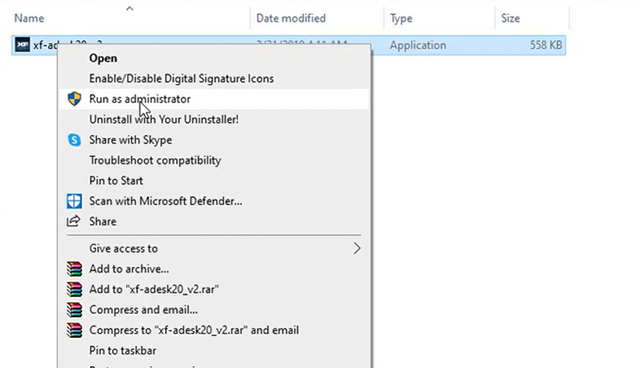Image resolution: width=640 pixels, height=368 pixels.
Task: Click the WinRAR icon beside Compress and email
Action: tap(74, 310)
